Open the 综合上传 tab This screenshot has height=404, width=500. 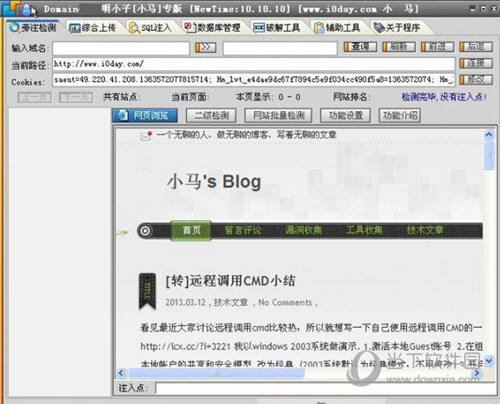click(92, 28)
